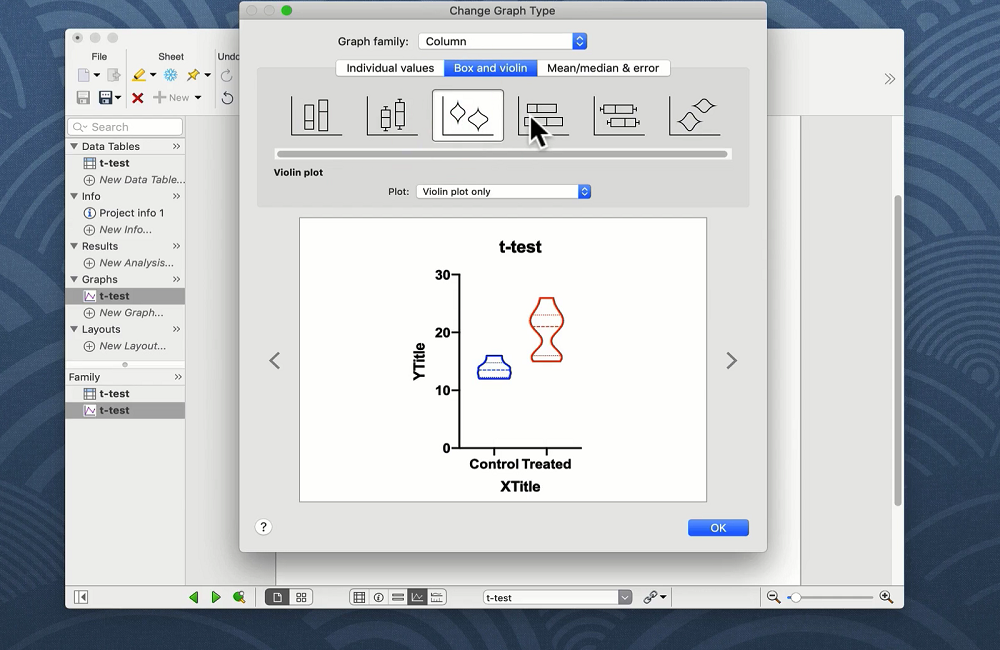1000x650 pixels.
Task: Open the pushpin dropdown arrow
Action: 208,75
